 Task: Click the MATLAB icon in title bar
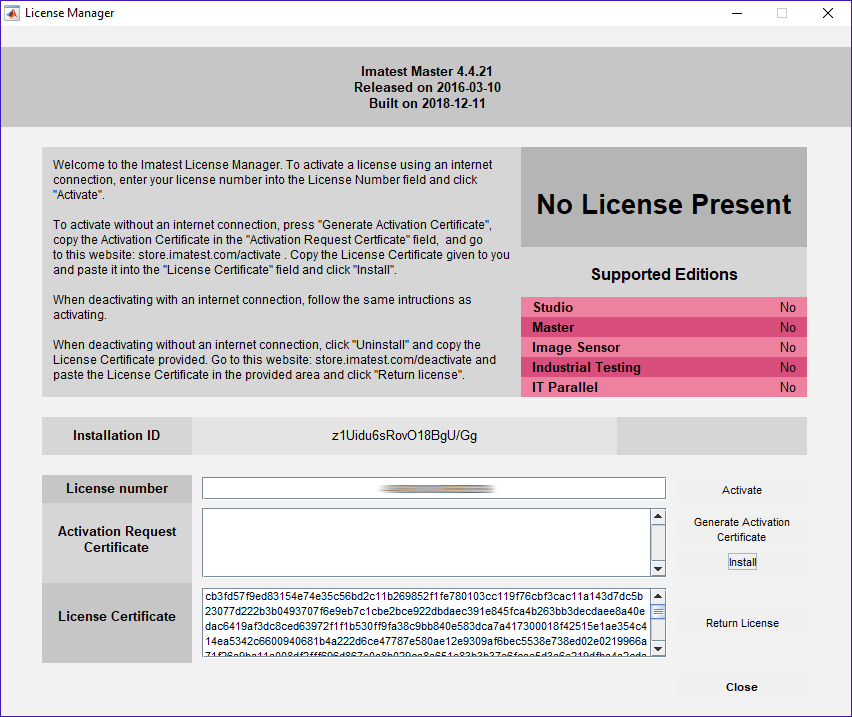coord(12,13)
